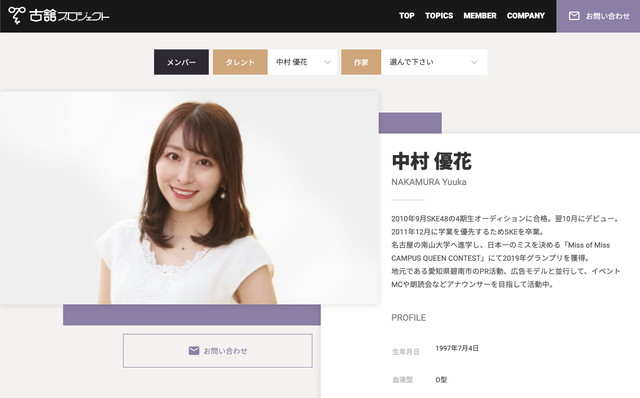Image resolution: width=640 pixels, height=398 pixels.
Task: Open the 選んで下さい writer dropdown
Action: click(x=434, y=62)
